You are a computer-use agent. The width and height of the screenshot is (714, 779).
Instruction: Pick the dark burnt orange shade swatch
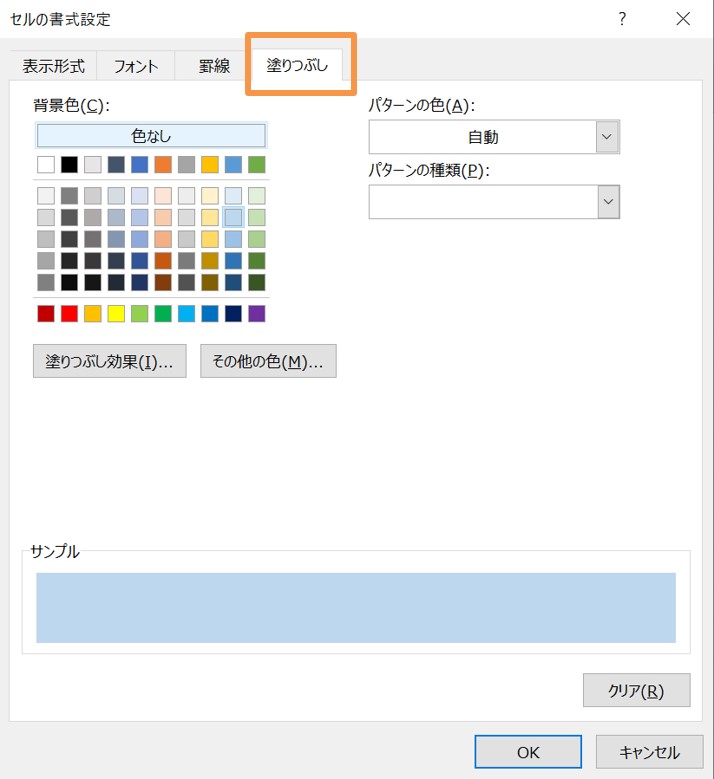pos(163,260)
